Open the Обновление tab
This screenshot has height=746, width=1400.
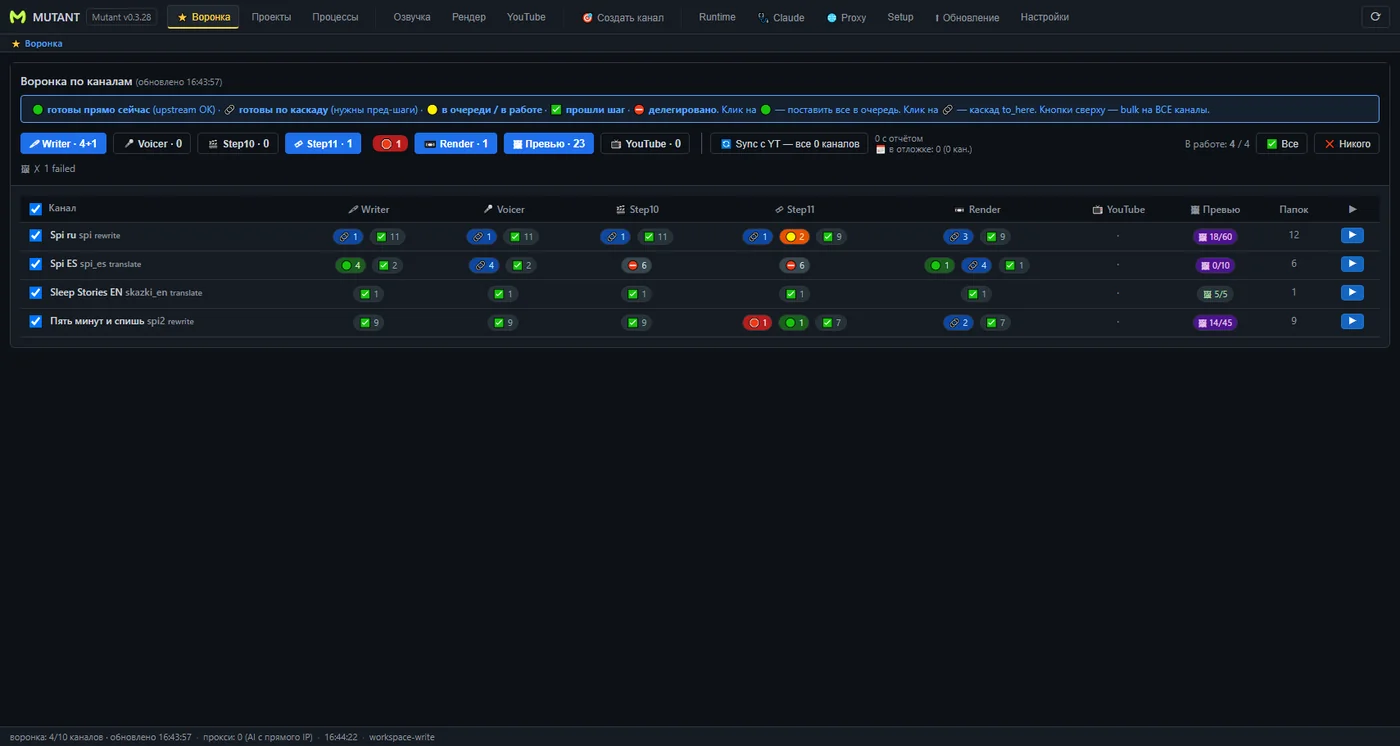point(967,17)
